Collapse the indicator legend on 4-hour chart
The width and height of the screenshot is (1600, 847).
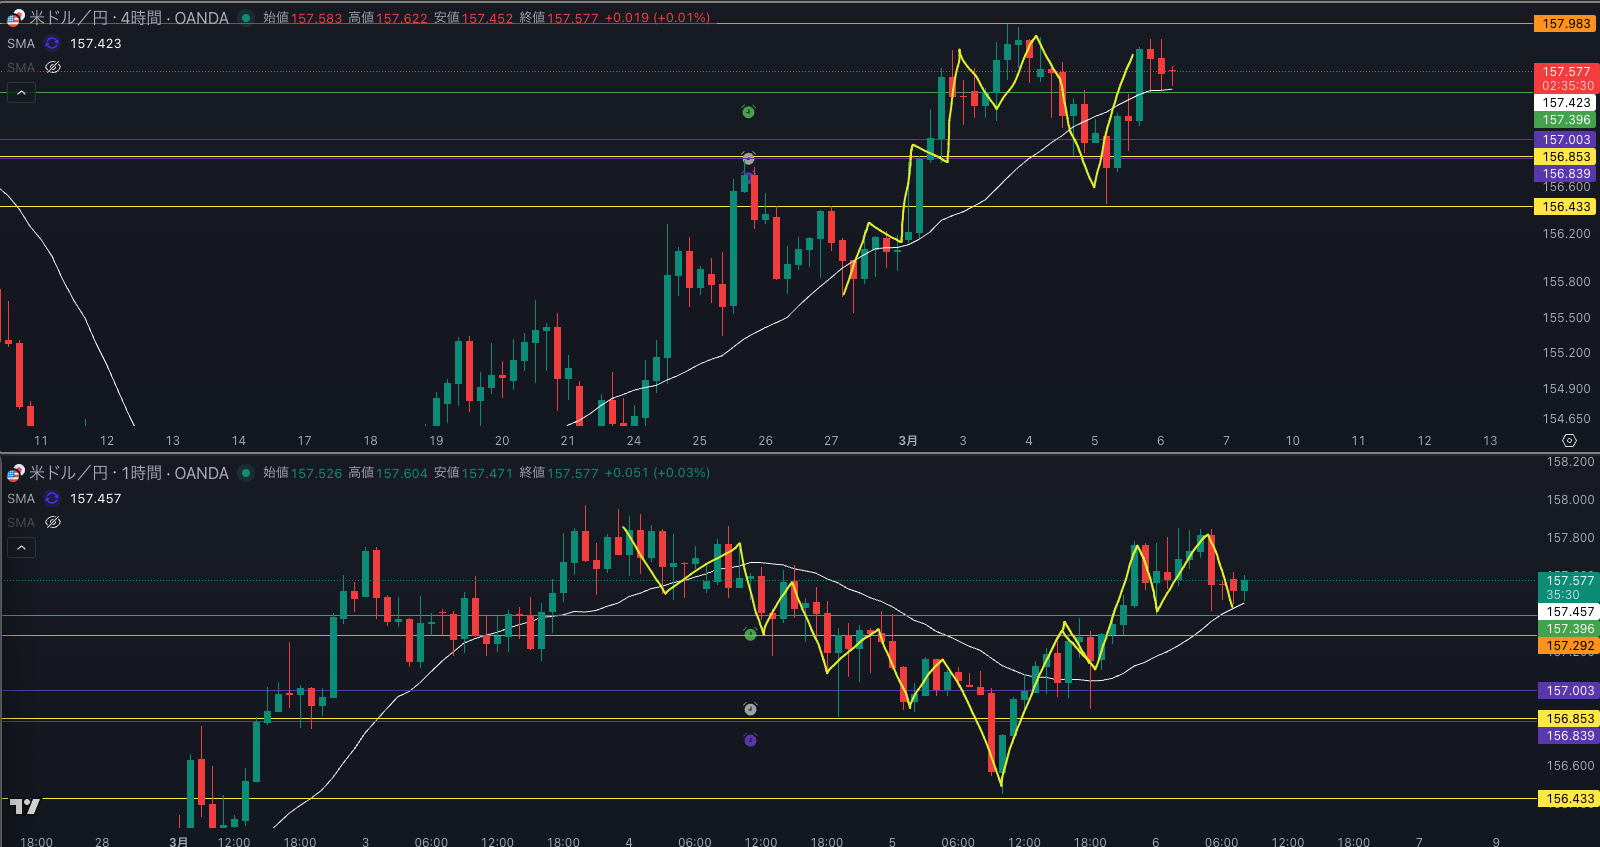click(x=22, y=93)
